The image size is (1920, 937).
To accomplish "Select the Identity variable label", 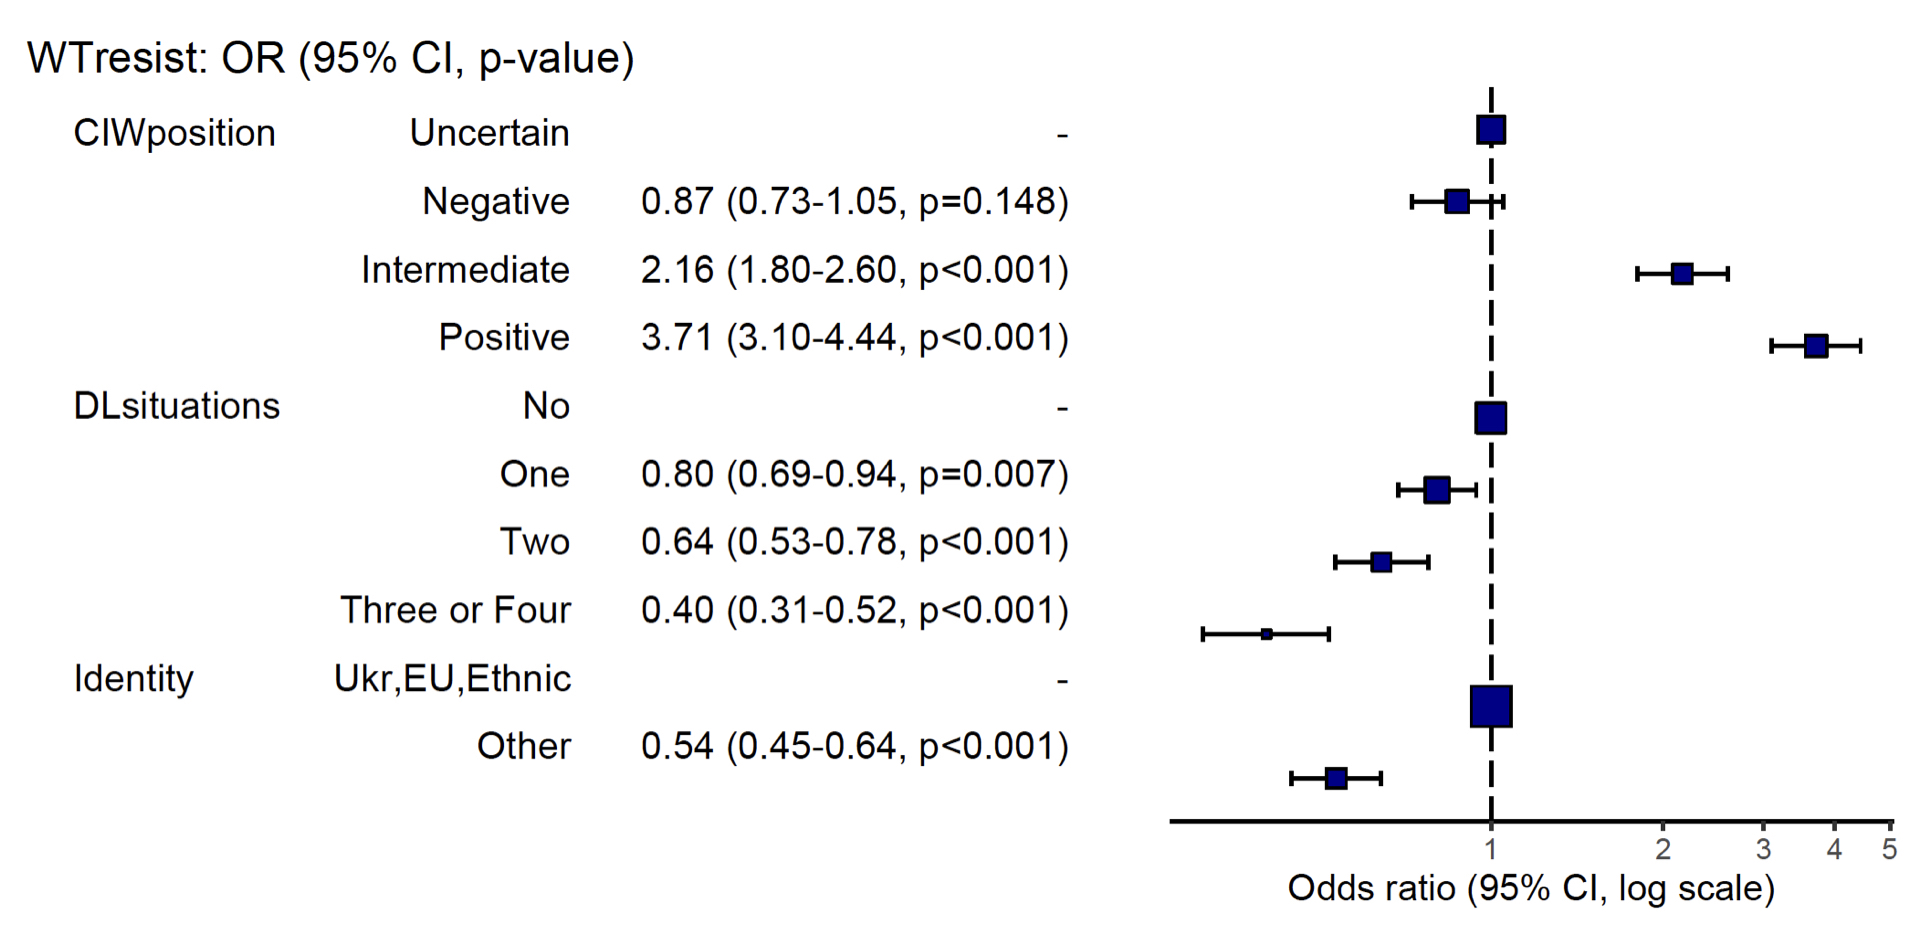I will point(134,679).
